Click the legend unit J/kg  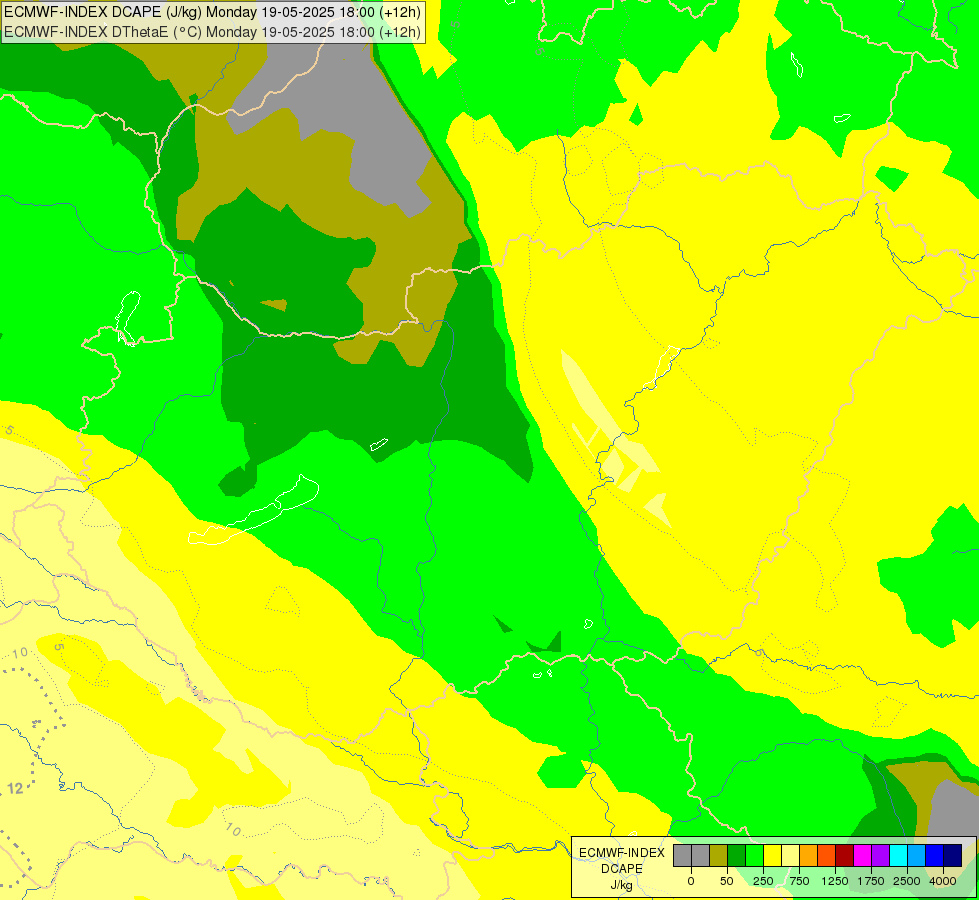click(622, 885)
